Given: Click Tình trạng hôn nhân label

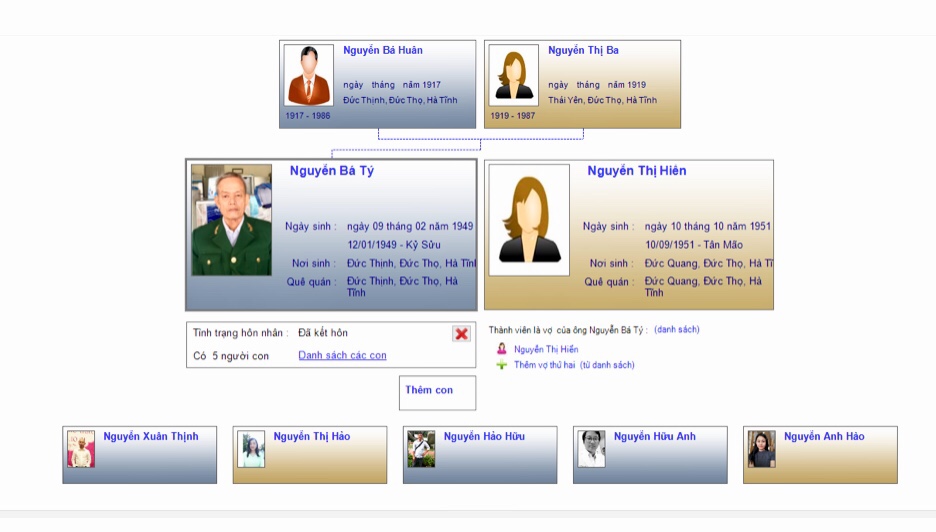Looking at the screenshot, I should click(x=241, y=333).
